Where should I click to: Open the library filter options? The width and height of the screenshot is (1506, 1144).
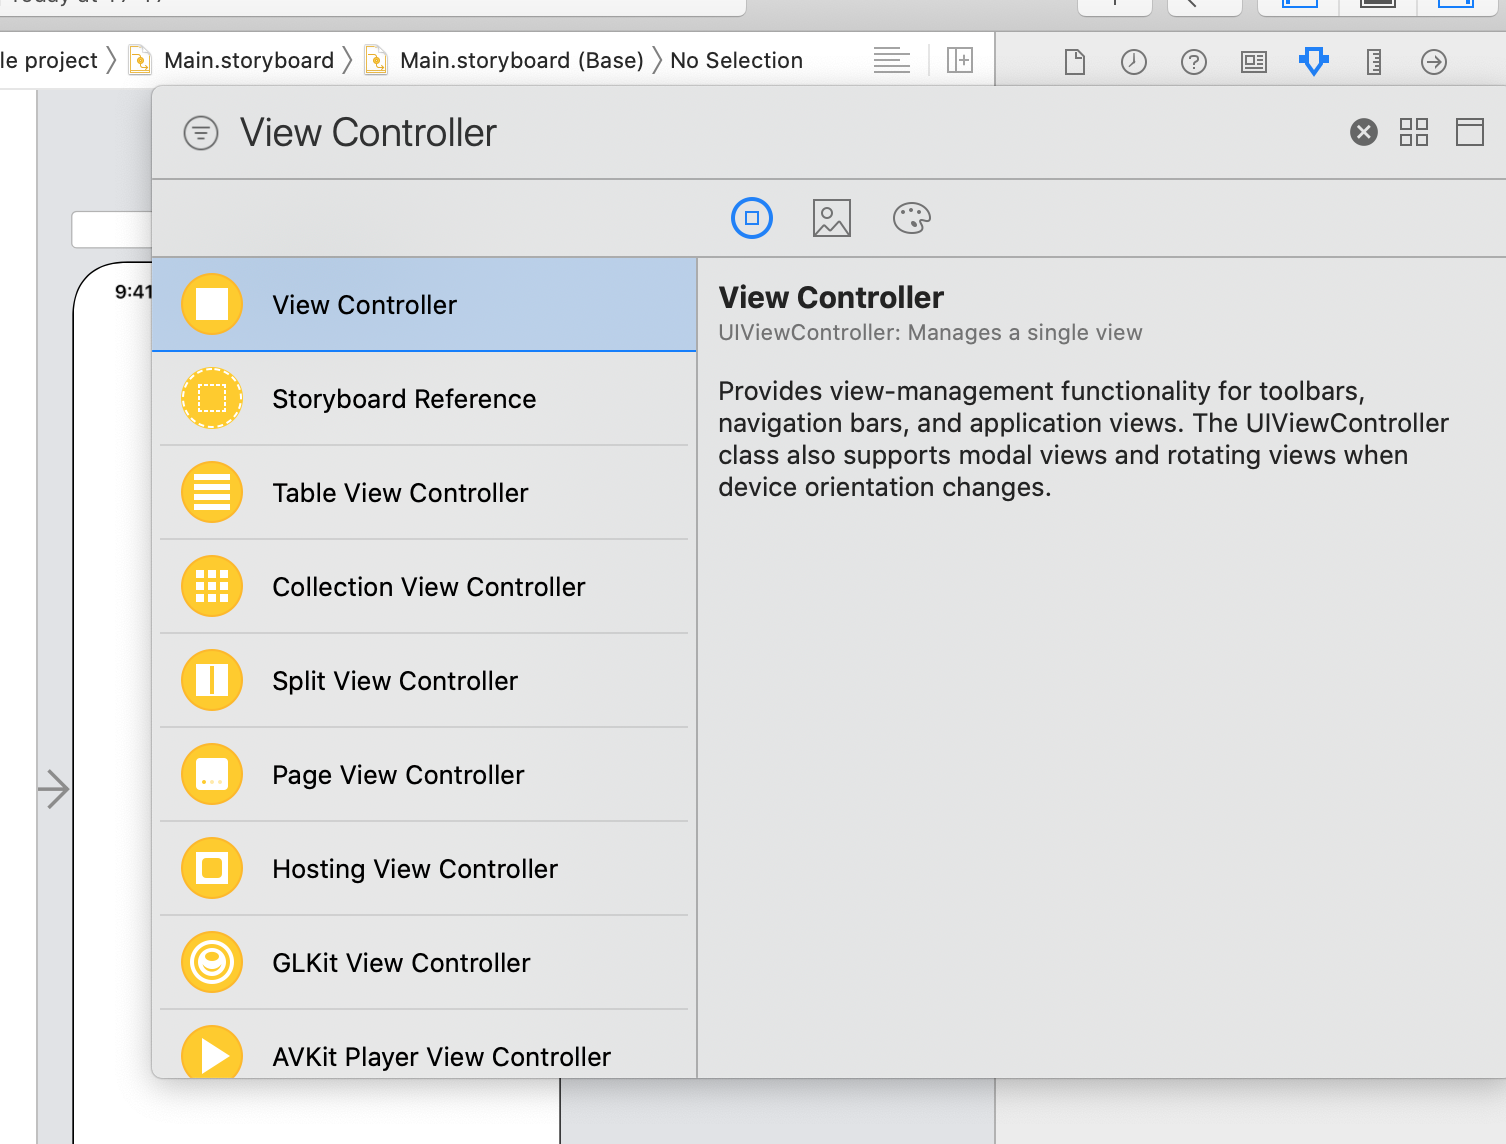tap(201, 132)
